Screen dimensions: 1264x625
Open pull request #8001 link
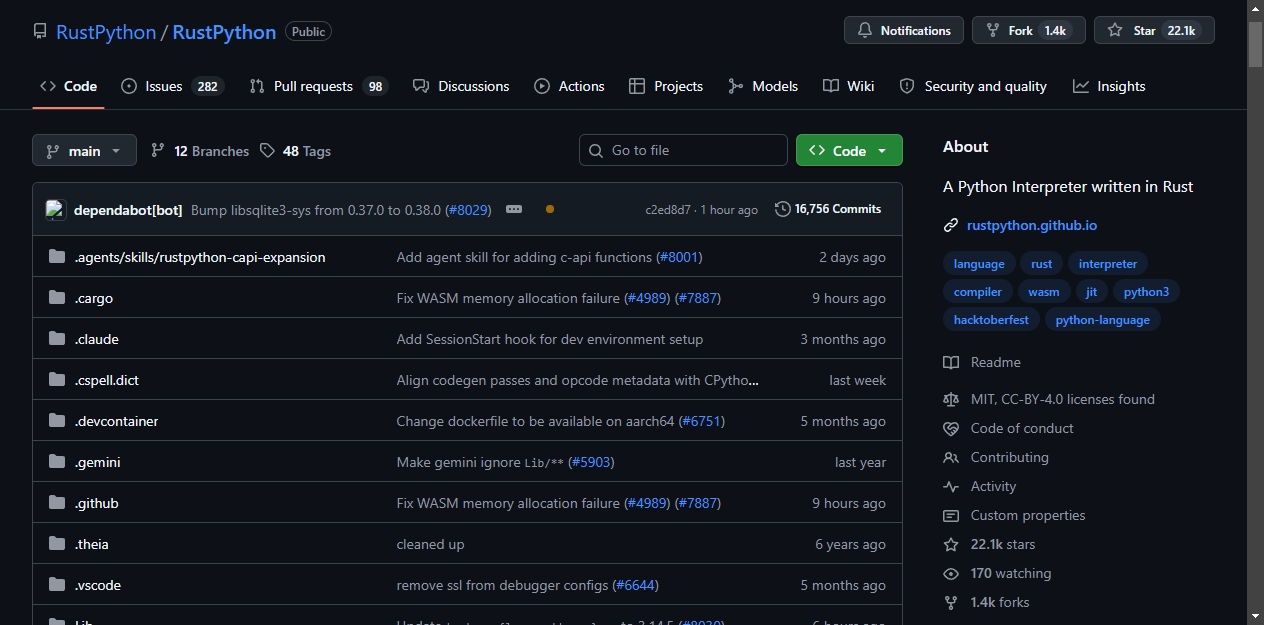tap(680, 257)
